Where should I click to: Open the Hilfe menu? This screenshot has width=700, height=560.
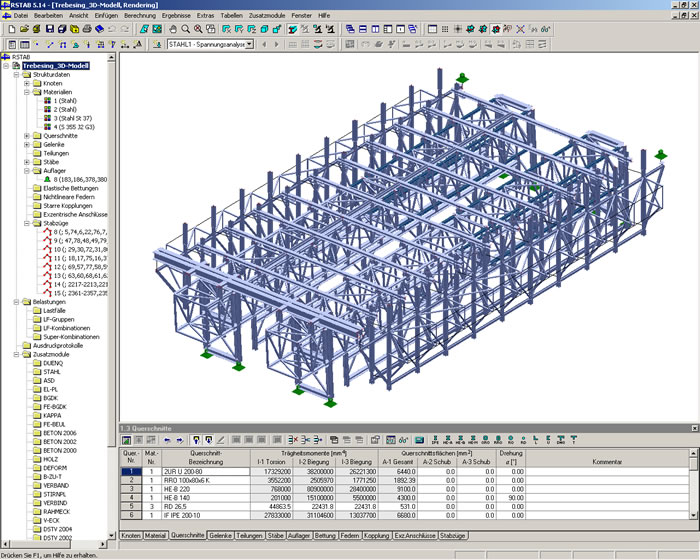point(324,16)
